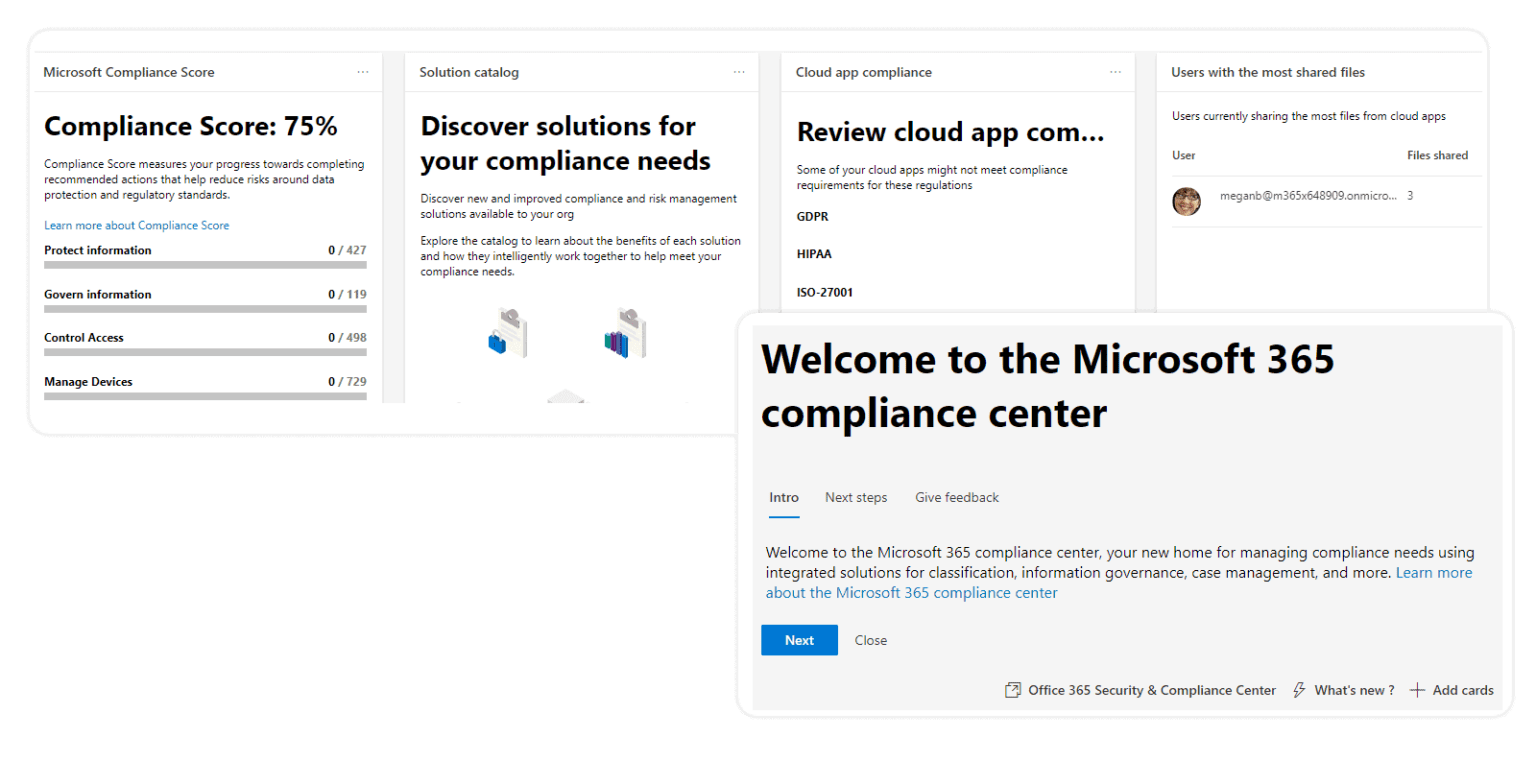The image size is (1536, 761).
Task: Click Protect information progress bar
Action: click(205, 265)
